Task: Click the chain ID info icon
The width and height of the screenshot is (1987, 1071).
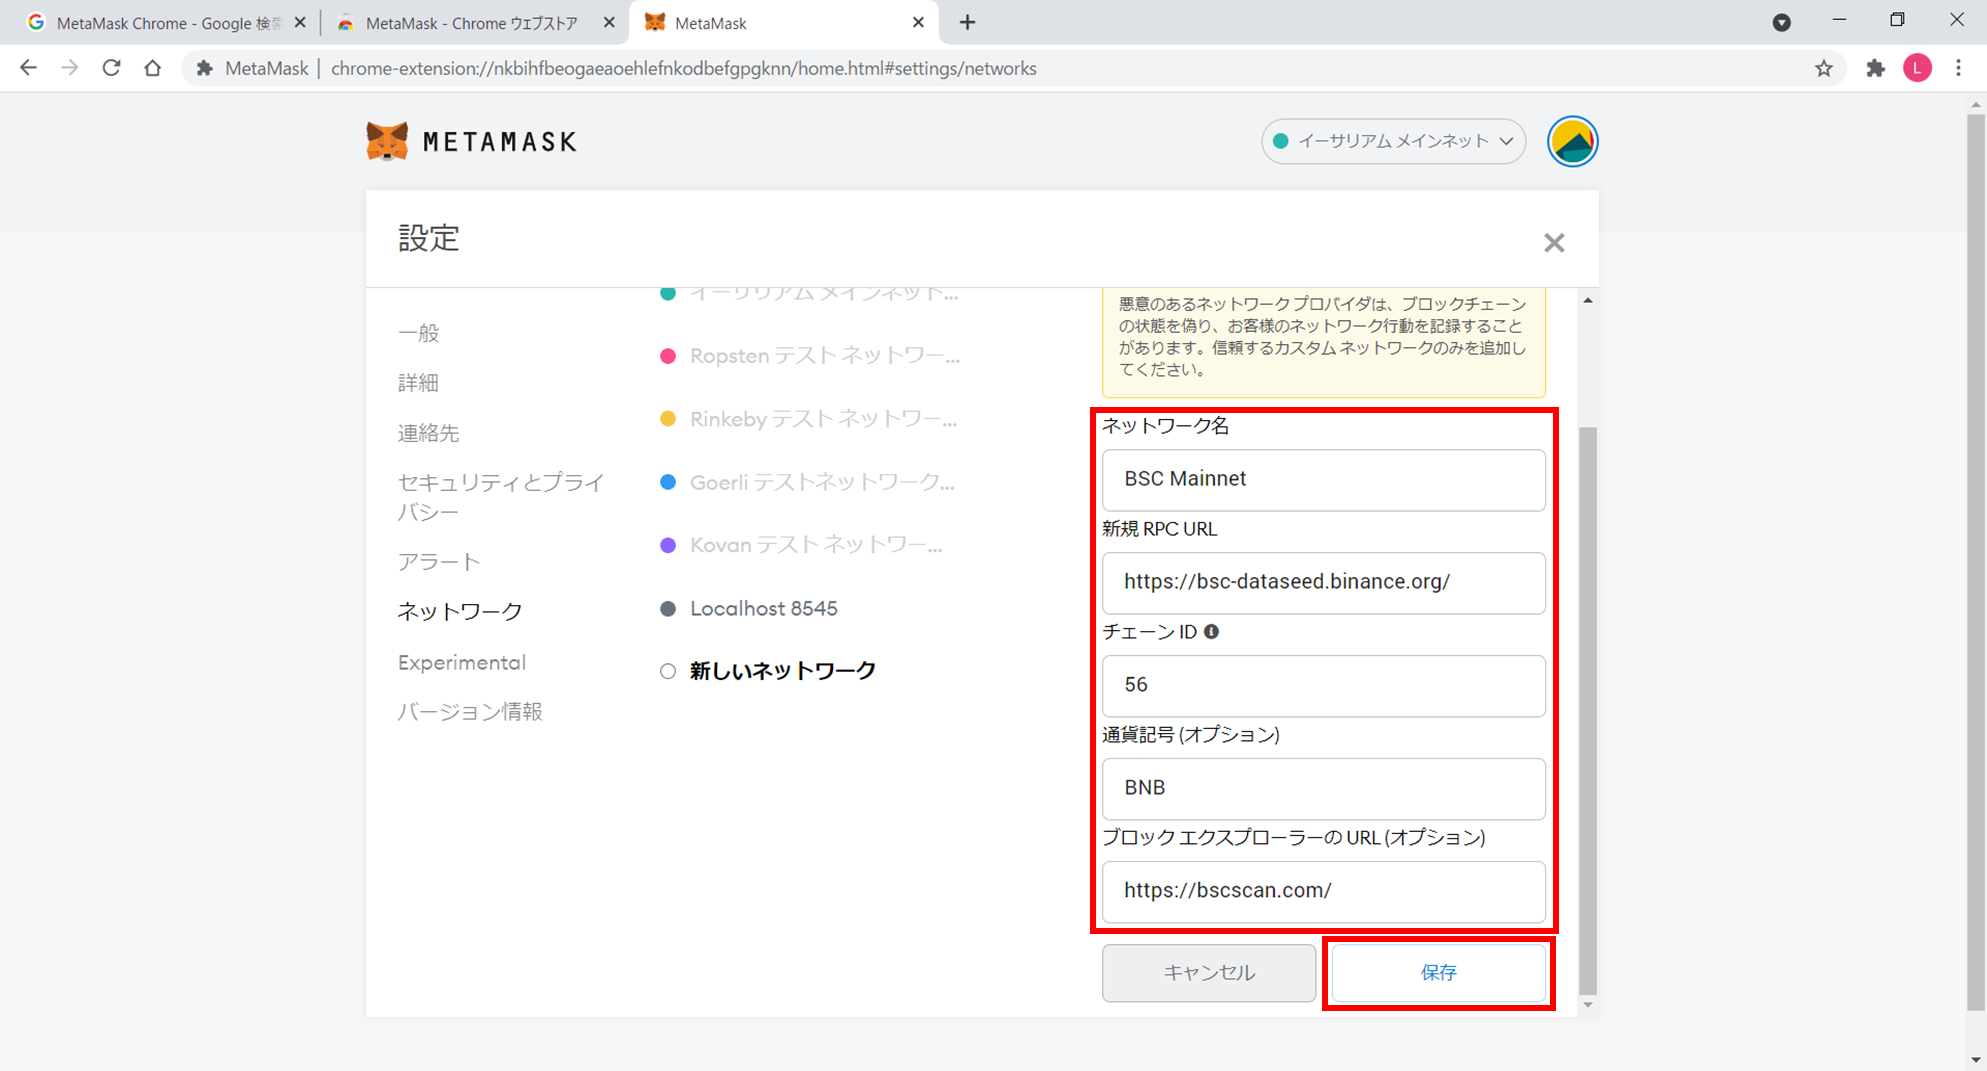Action: click(x=1211, y=632)
